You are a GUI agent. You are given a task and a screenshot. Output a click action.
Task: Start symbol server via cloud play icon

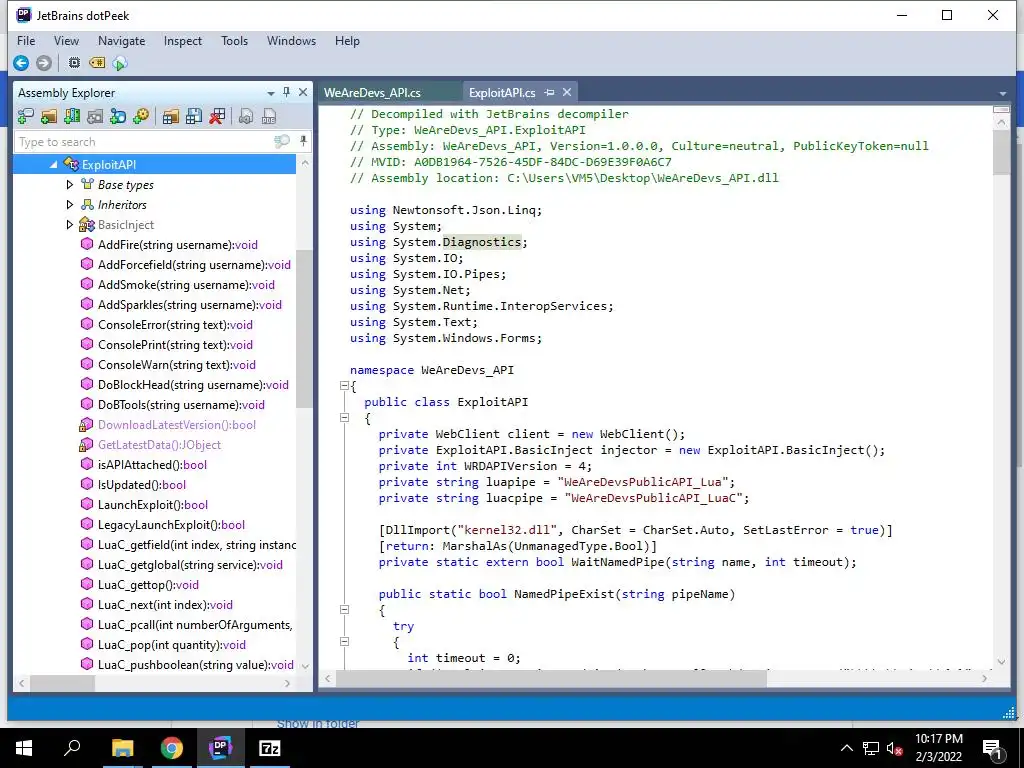(x=120, y=63)
